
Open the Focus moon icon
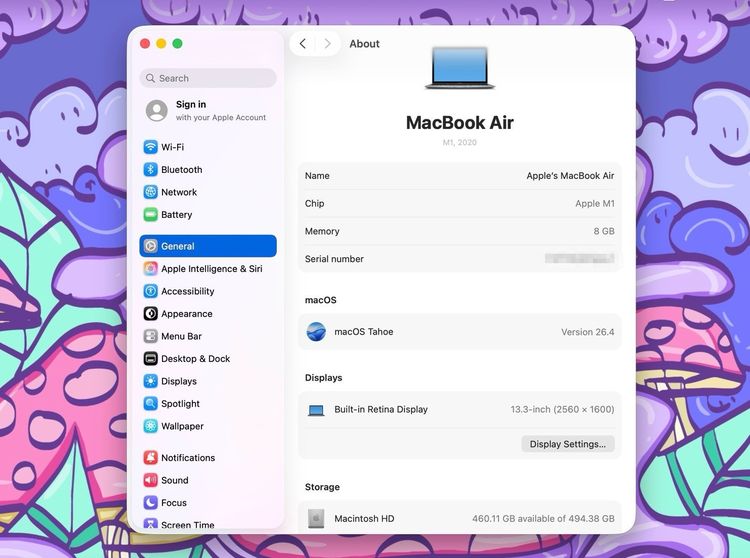(150, 503)
